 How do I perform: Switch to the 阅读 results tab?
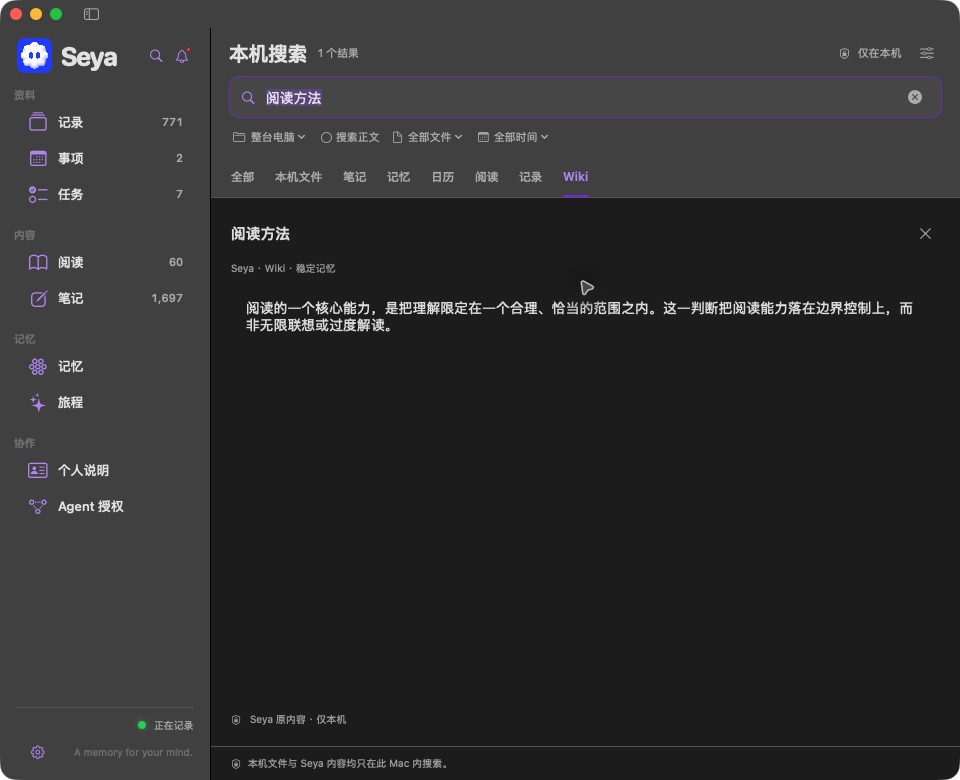[x=487, y=177]
